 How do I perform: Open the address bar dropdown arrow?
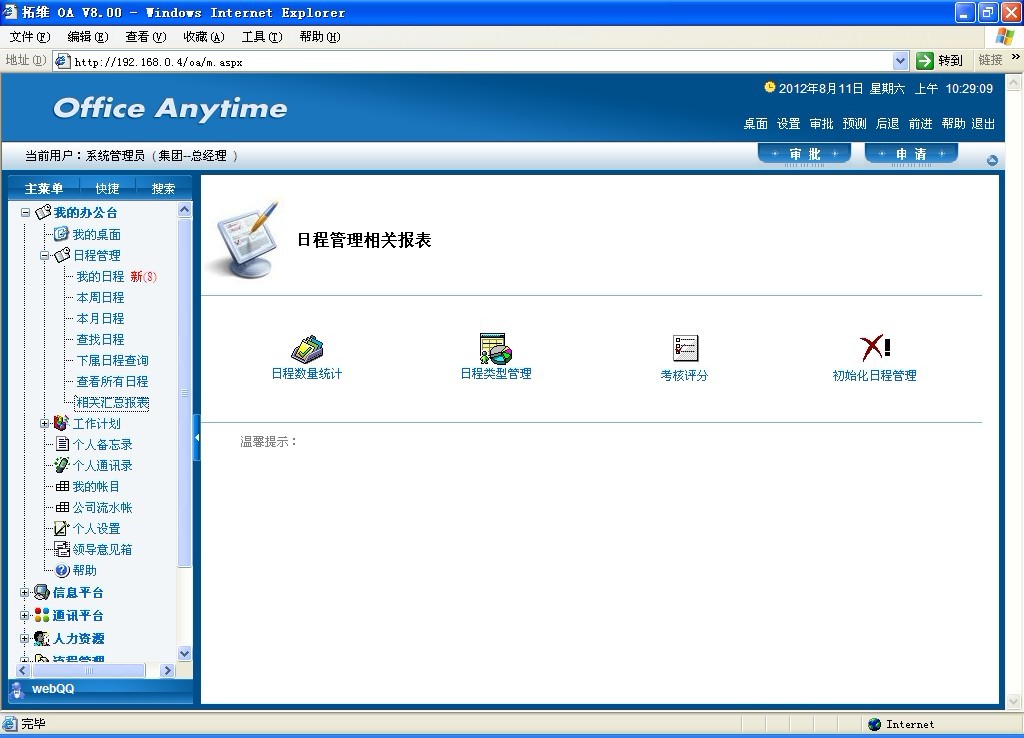pyautogui.click(x=900, y=61)
